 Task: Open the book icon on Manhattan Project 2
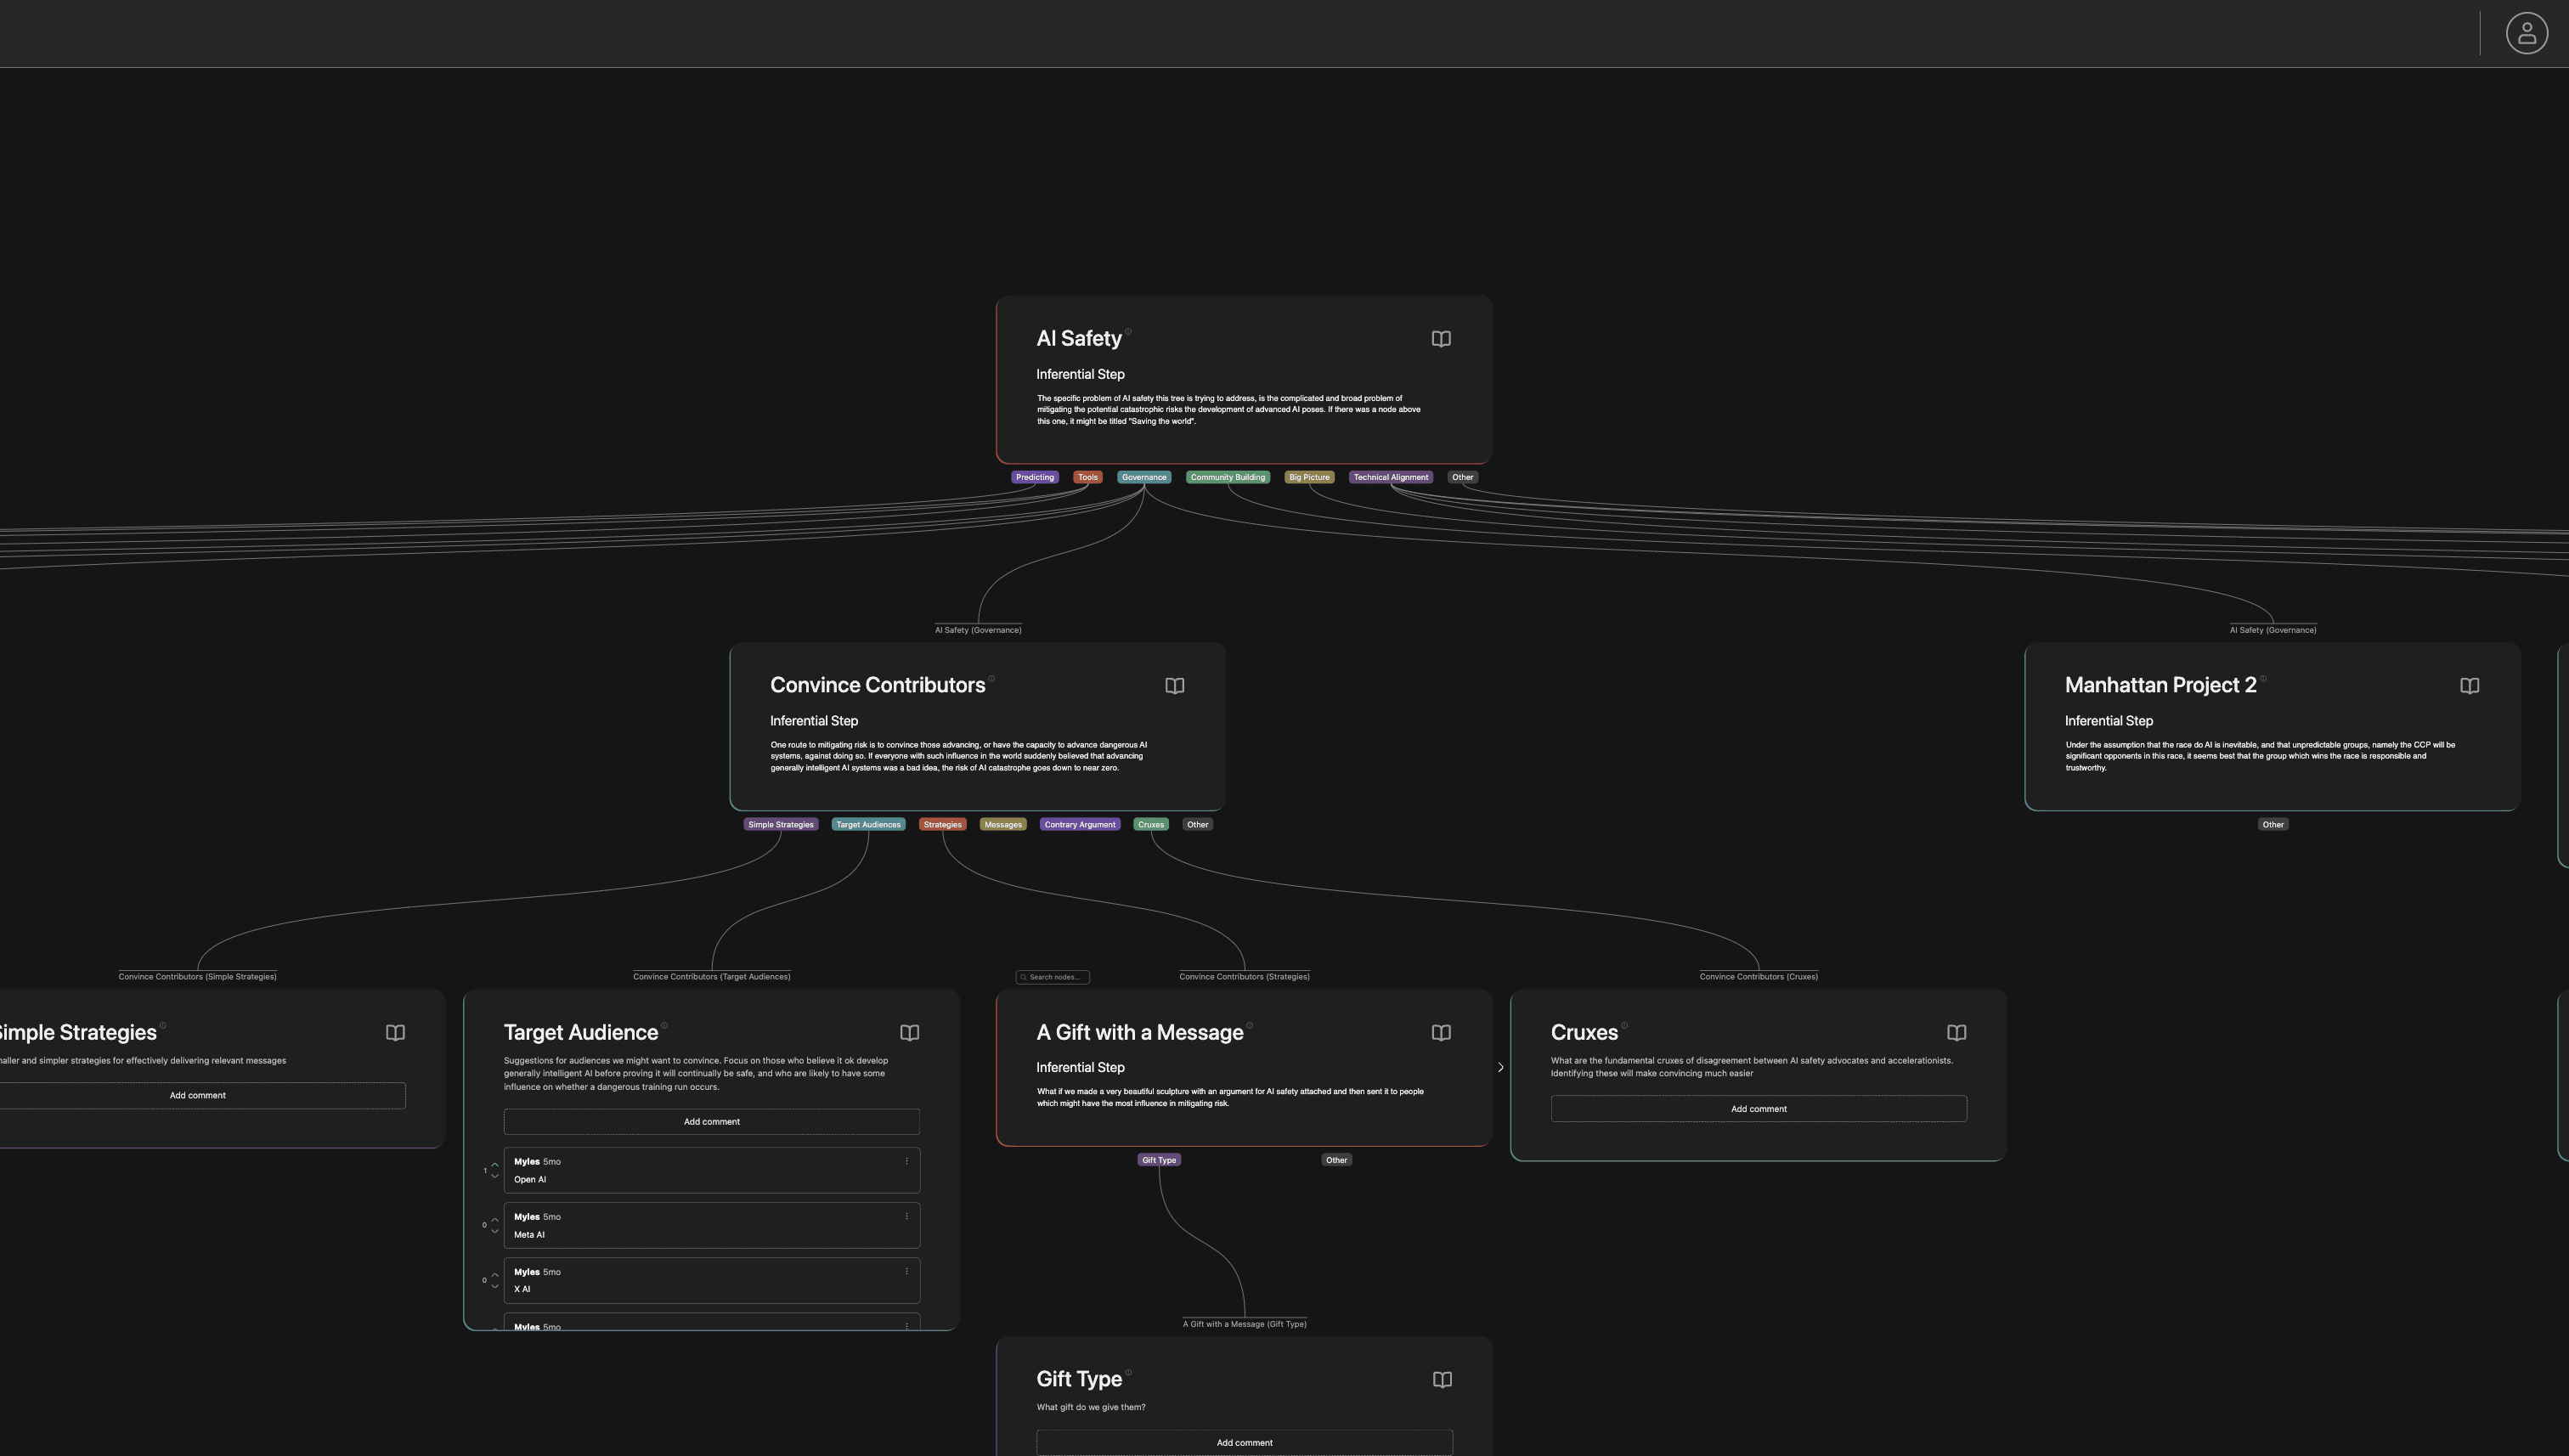(2469, 686)
